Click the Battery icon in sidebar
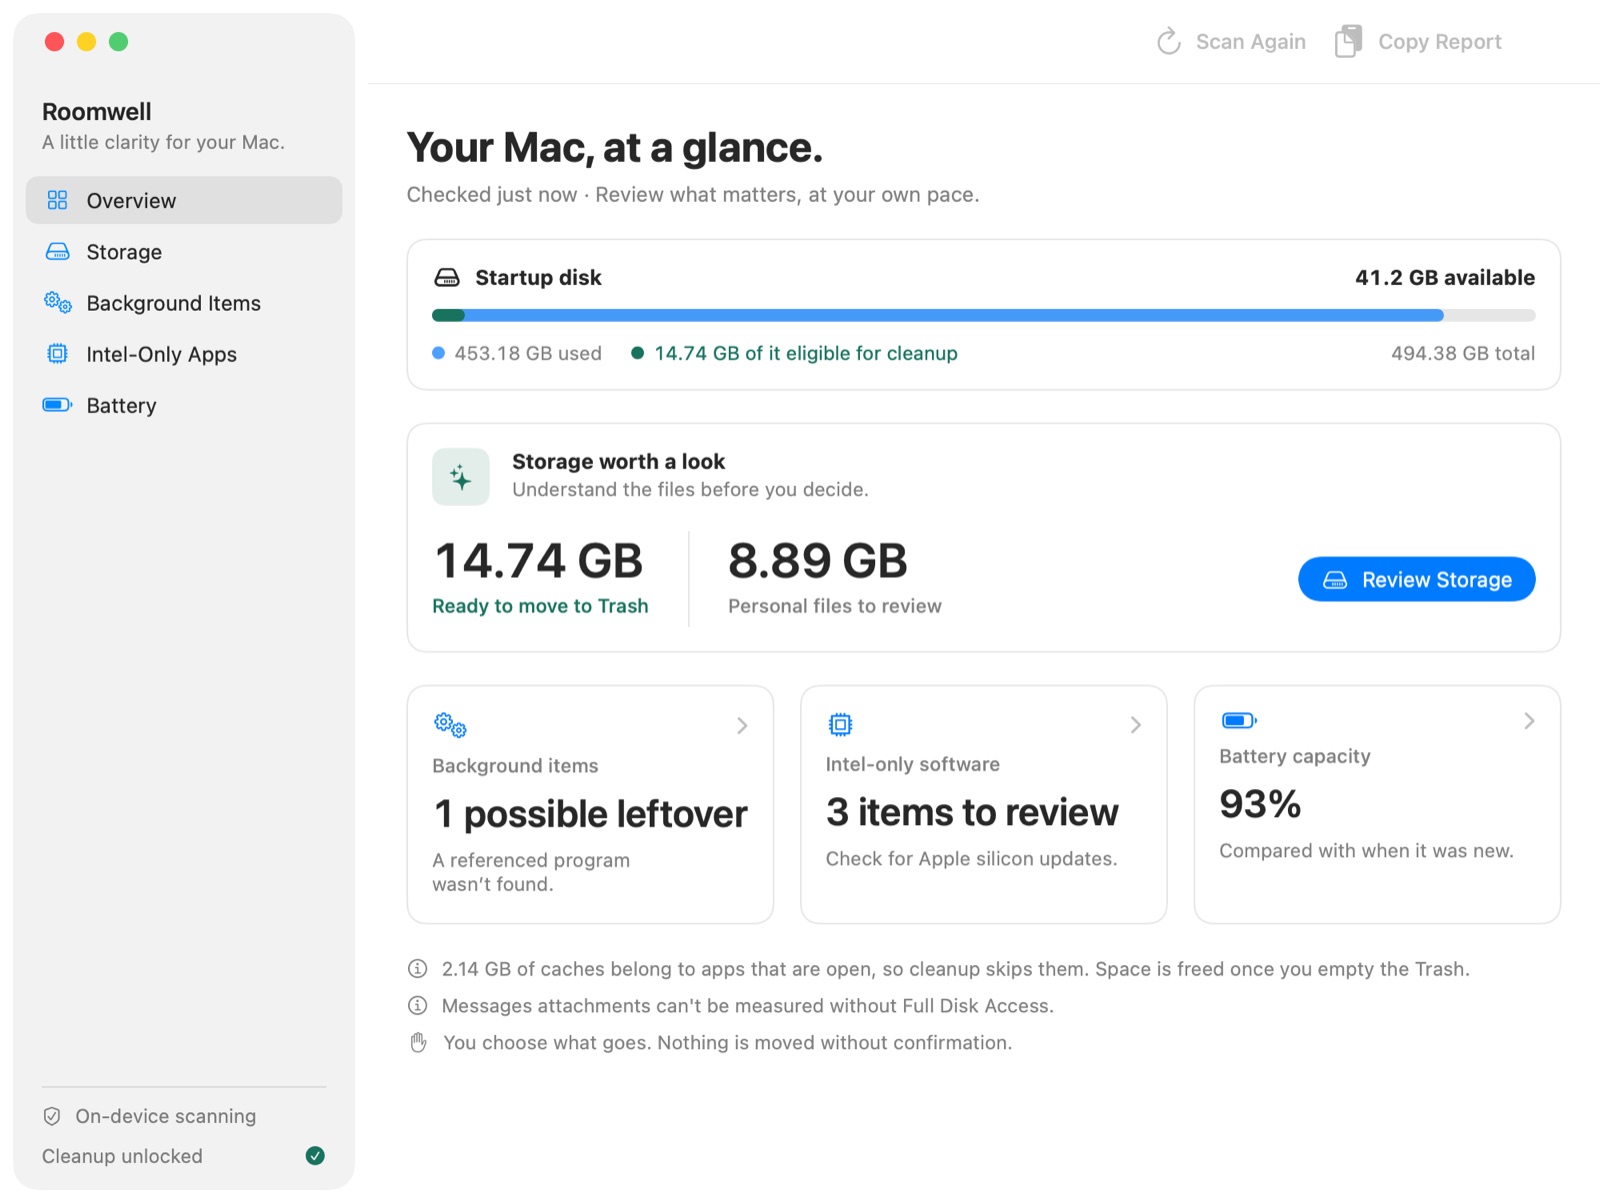Viewport: 1600px width, 1203px height. pyautogui.click(x=57, y=405)
